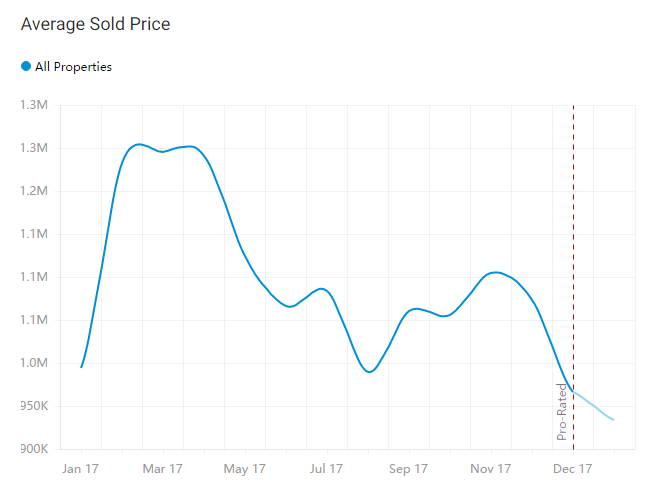Select the Jan 17 x-axis label

coord(80,468)
